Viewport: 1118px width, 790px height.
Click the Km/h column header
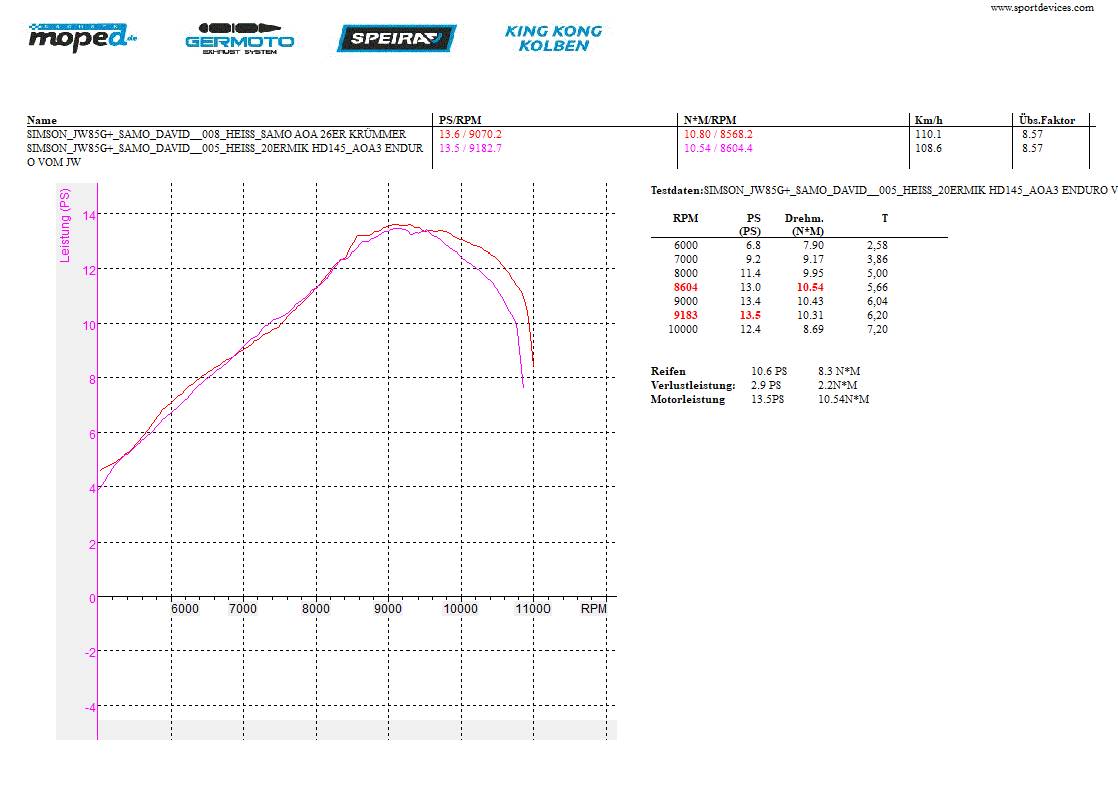928,120
